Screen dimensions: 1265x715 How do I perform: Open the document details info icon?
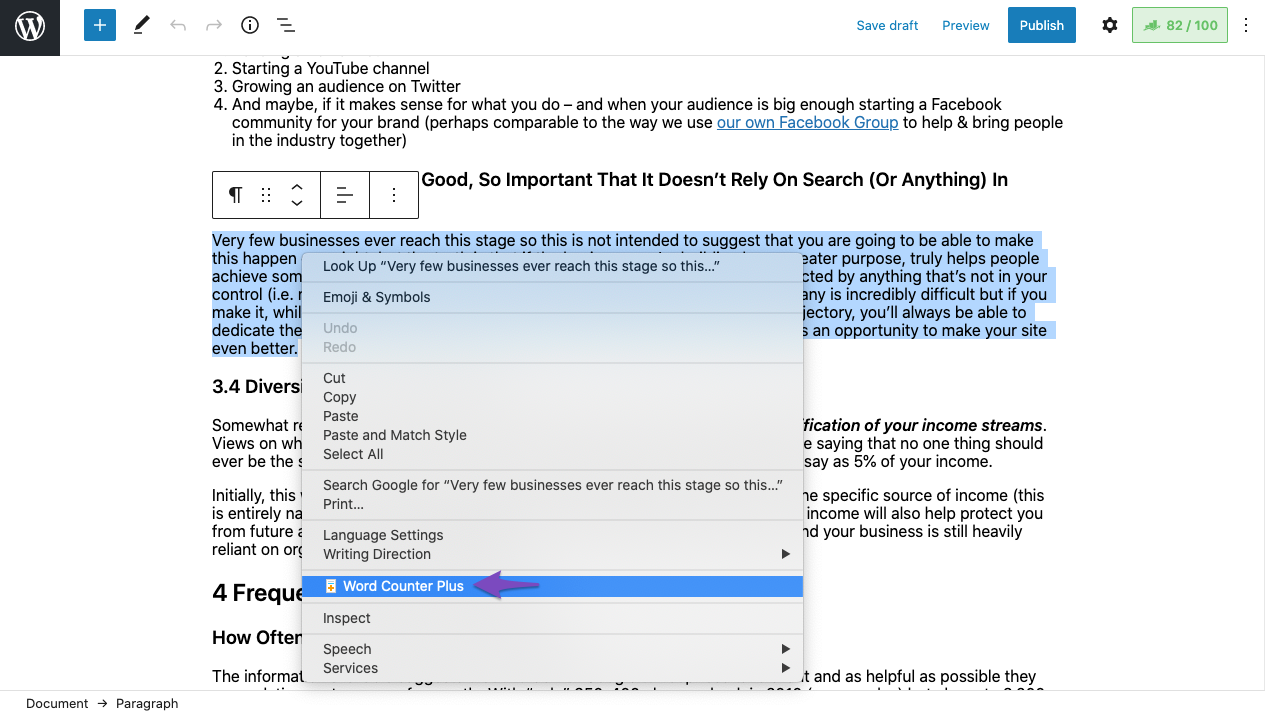tap(250, 26)
